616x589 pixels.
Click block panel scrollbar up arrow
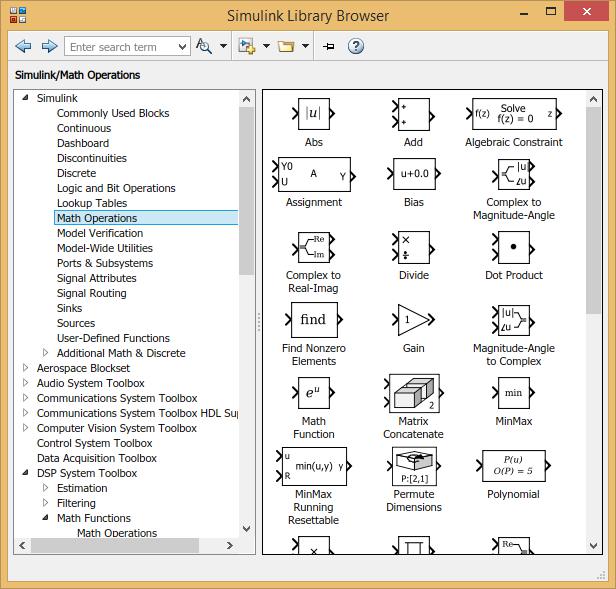[593, 99]
